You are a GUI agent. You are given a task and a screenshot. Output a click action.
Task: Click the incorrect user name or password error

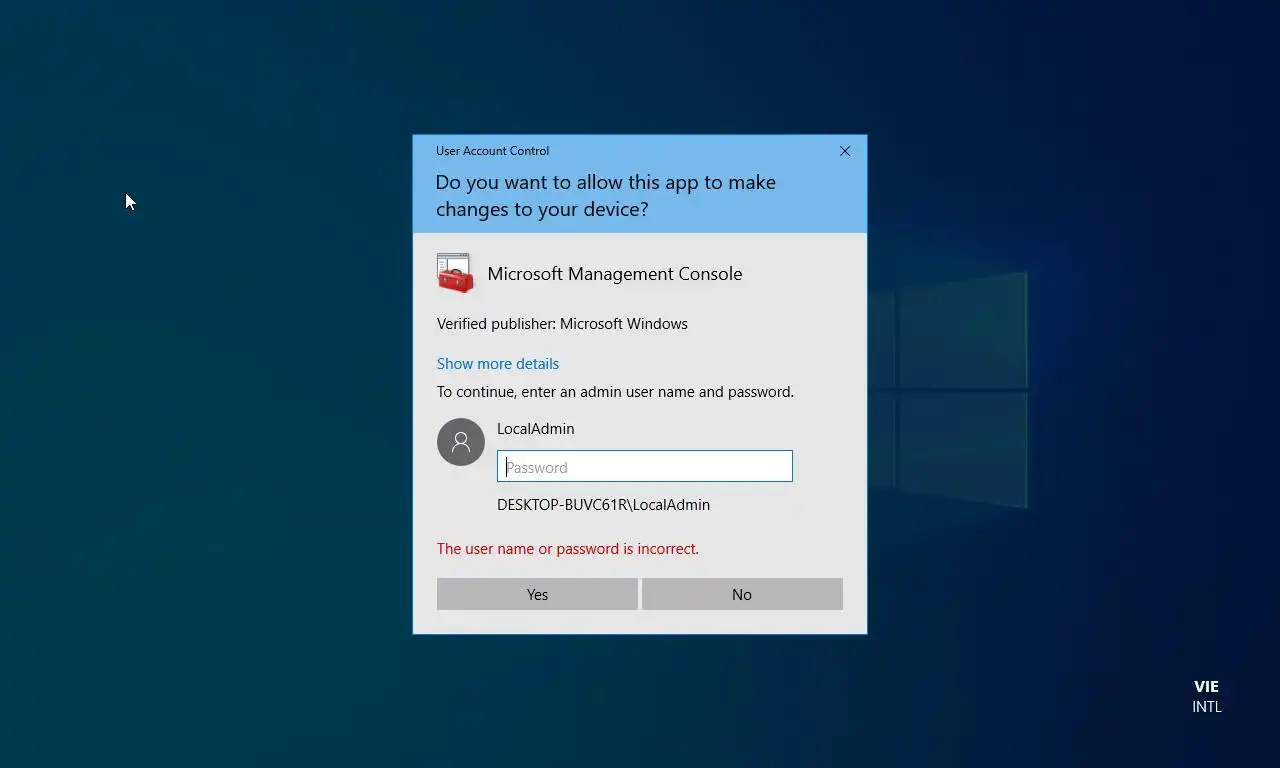click(x=568, y=549)
